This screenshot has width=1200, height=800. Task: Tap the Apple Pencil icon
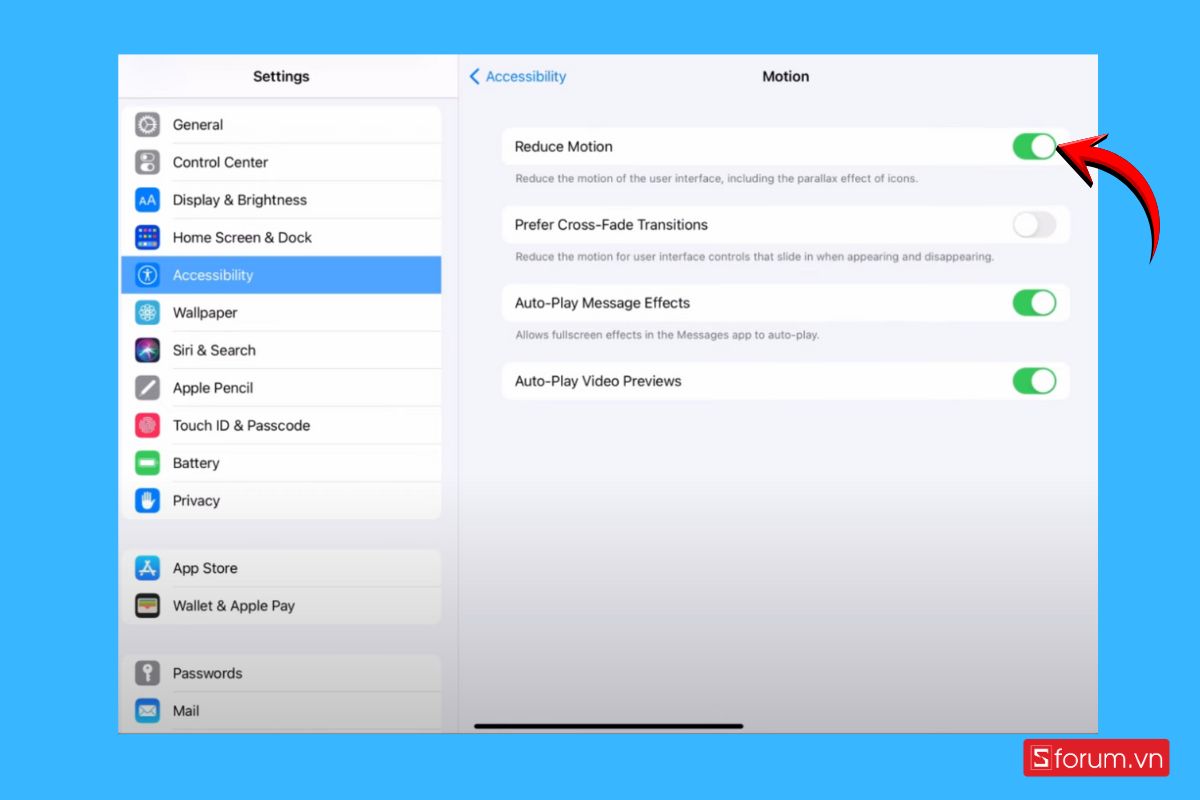click(148, 388)
